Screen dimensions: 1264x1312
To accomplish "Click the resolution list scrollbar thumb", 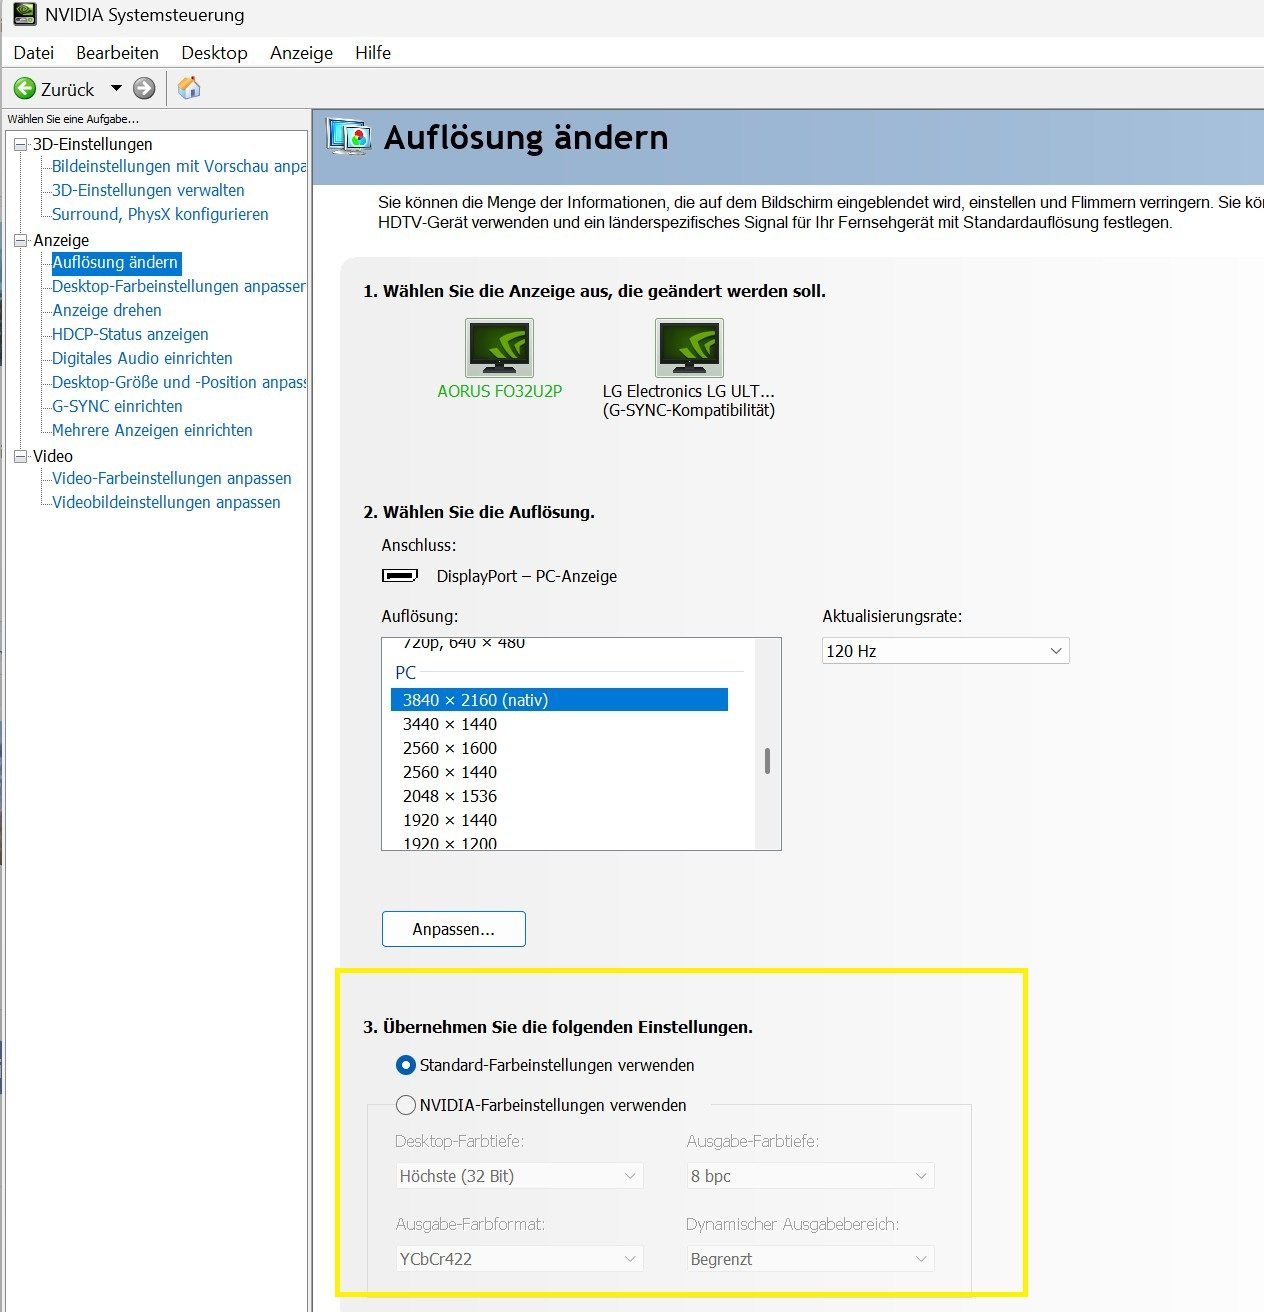I will (767, 761).
